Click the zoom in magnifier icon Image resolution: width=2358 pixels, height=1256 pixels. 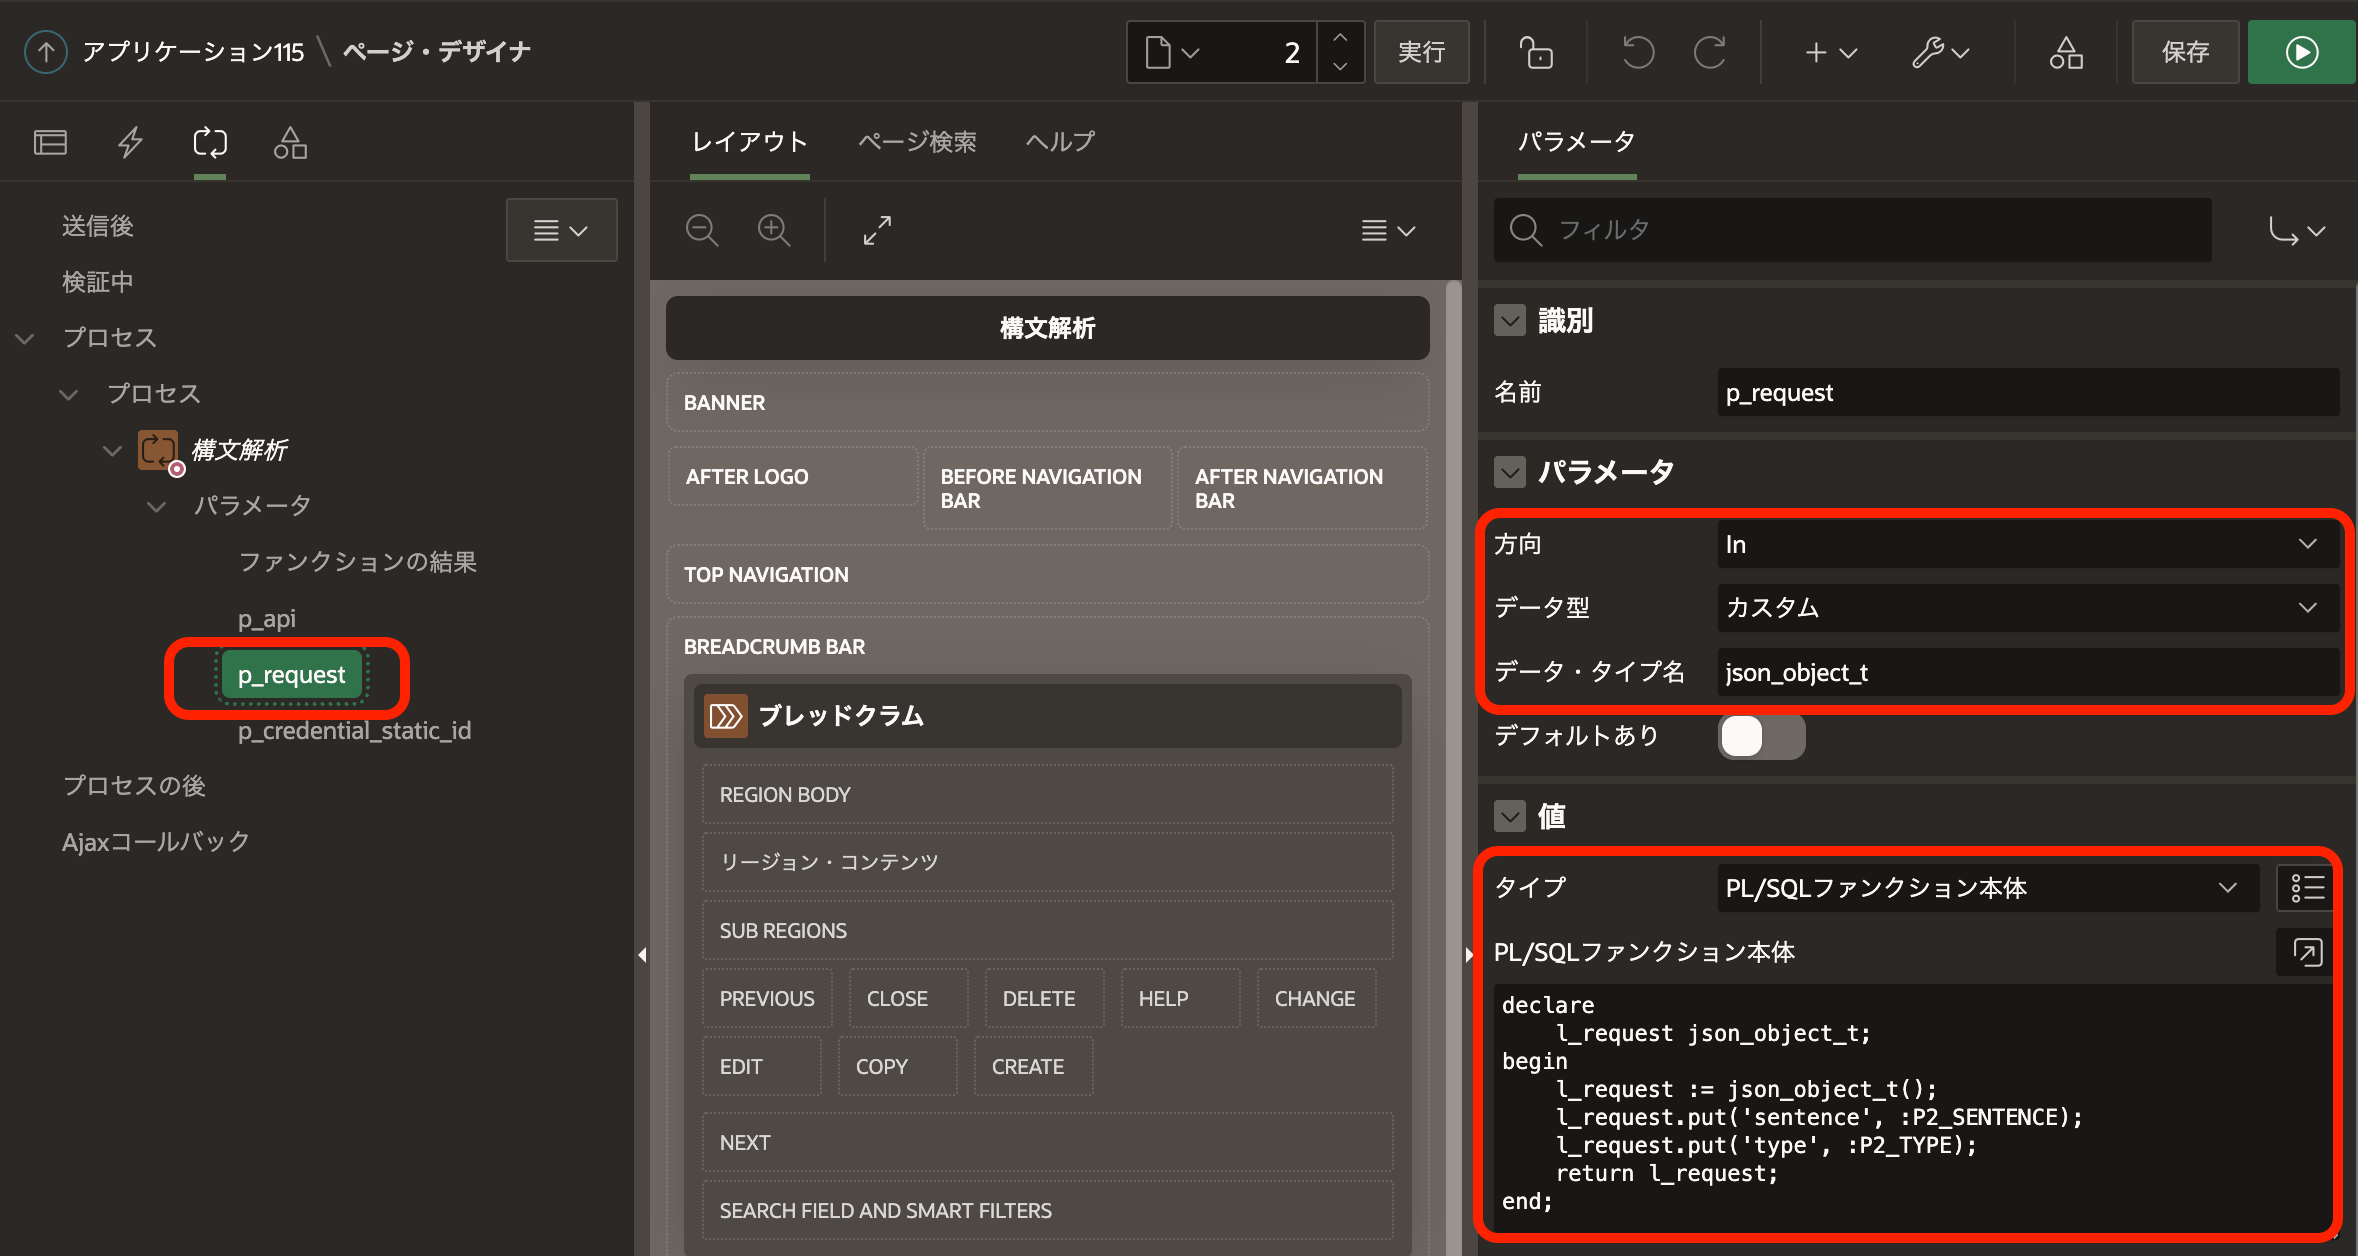[x=774, y=231]
